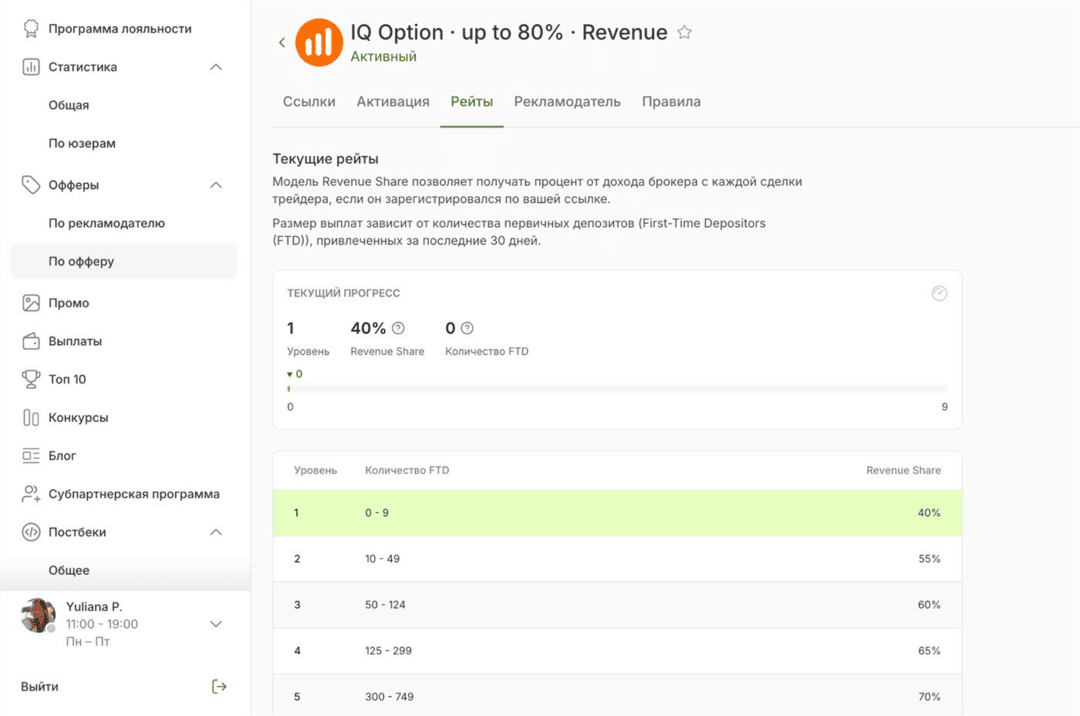Go back using the left chevron
The image size is (1080, 716).
282,43
